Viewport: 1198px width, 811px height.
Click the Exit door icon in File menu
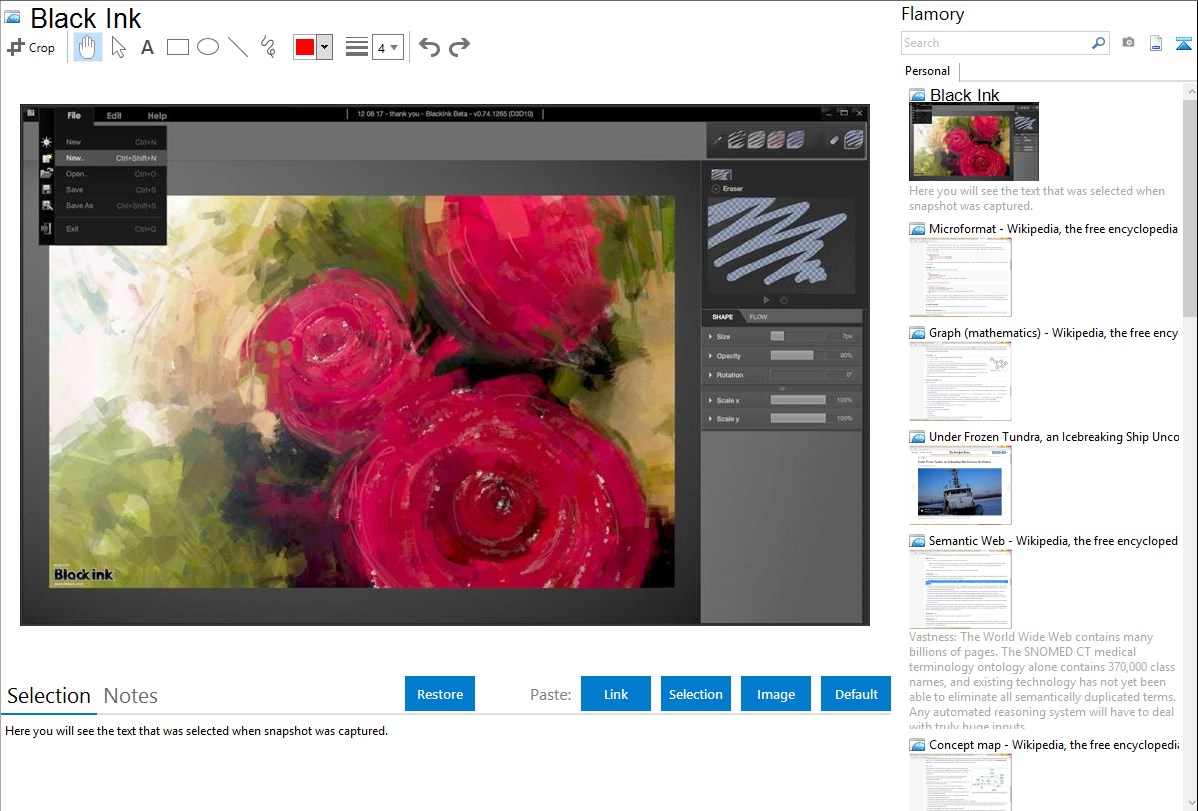coord(47,229)
